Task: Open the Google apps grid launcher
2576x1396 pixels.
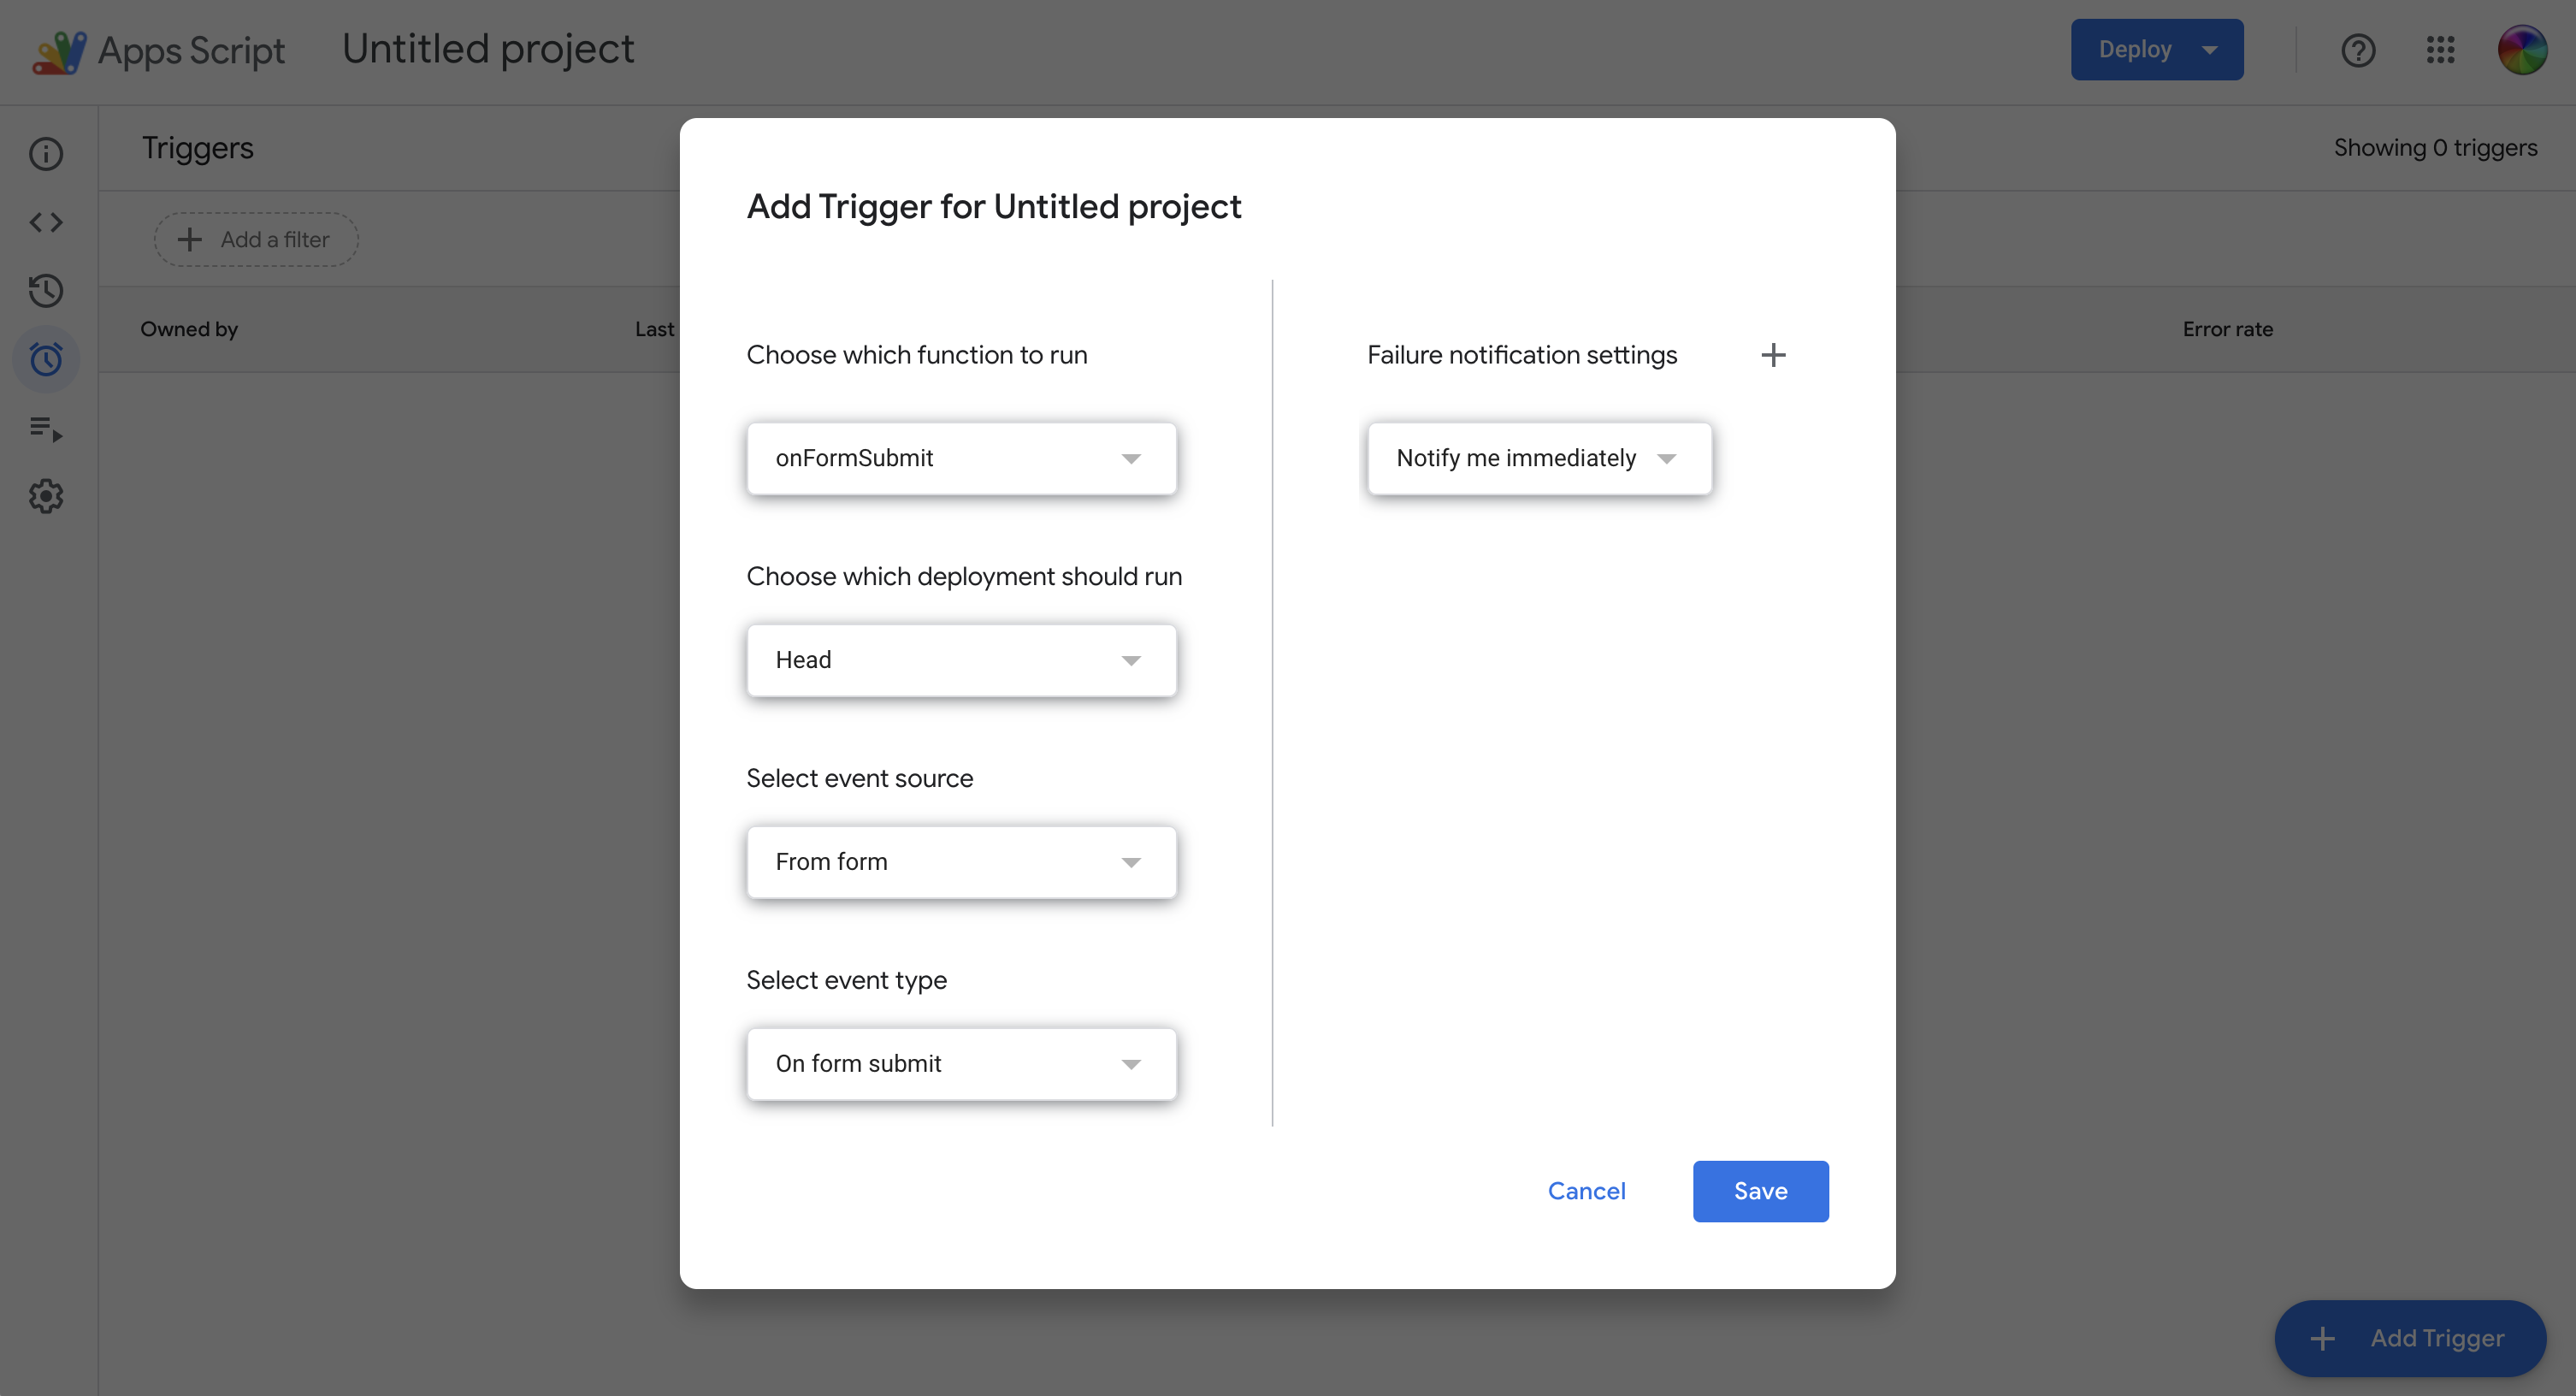Action: [x=2441, y=49]
